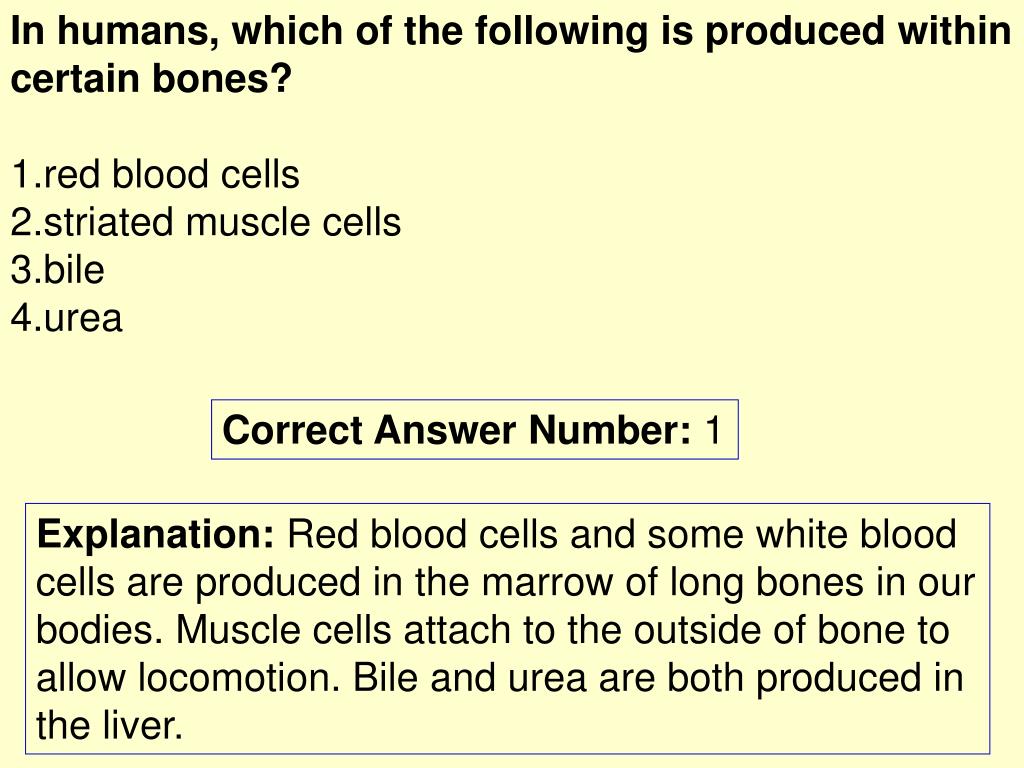Image resolution: width=1024 pixels, height=768 pixels.
Task: Choose answer option 3 bile
Action: click(57, 270)
